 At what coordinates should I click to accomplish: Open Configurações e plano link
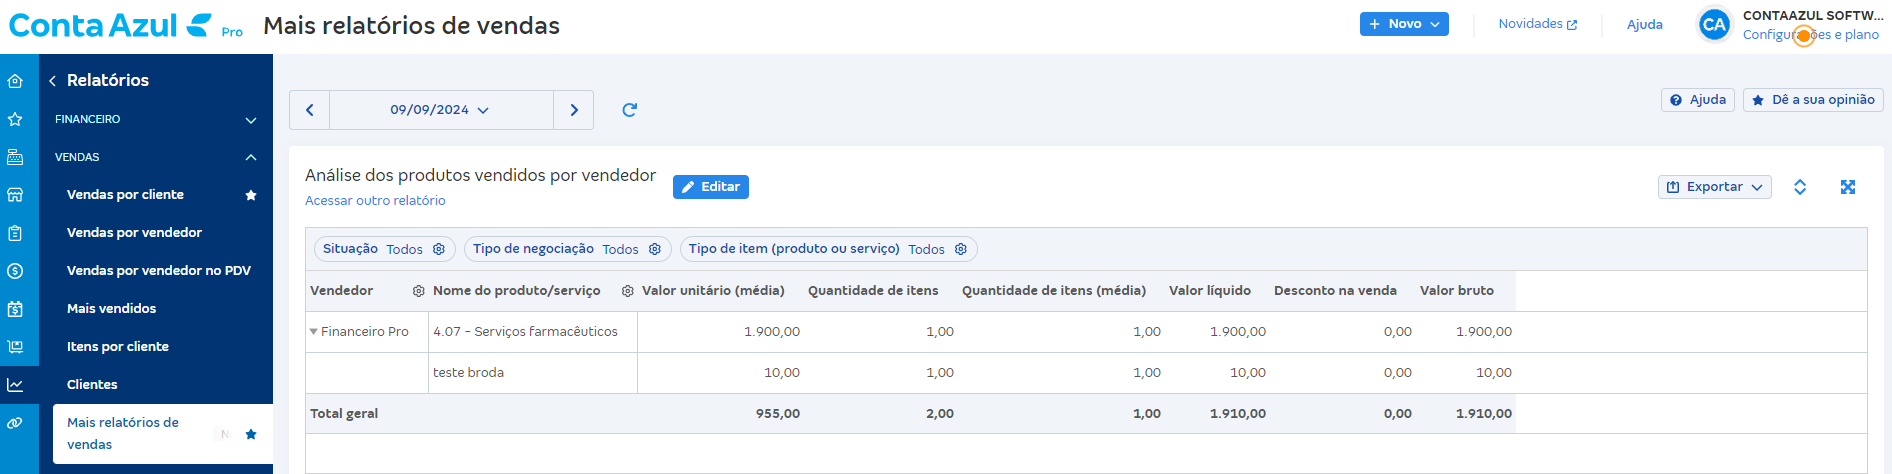click(1811, 35)
